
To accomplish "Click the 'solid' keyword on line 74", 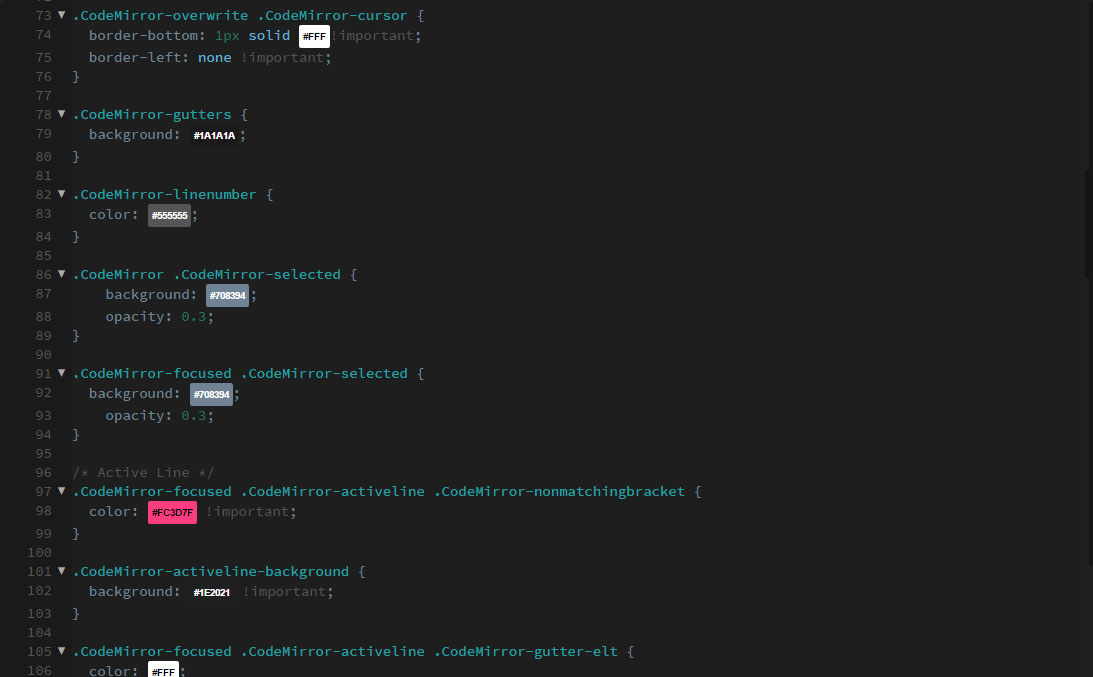I will click(x=269, y=36).
